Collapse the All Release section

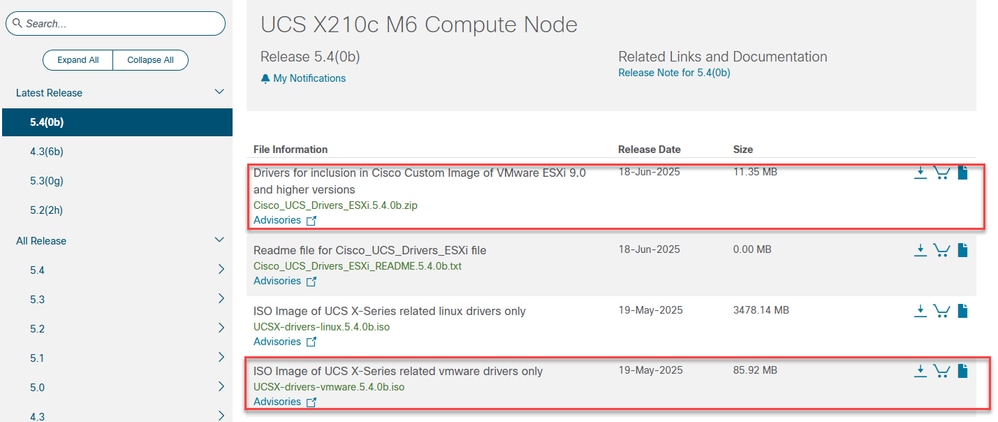pyautogui.click(x=219, y=240)
